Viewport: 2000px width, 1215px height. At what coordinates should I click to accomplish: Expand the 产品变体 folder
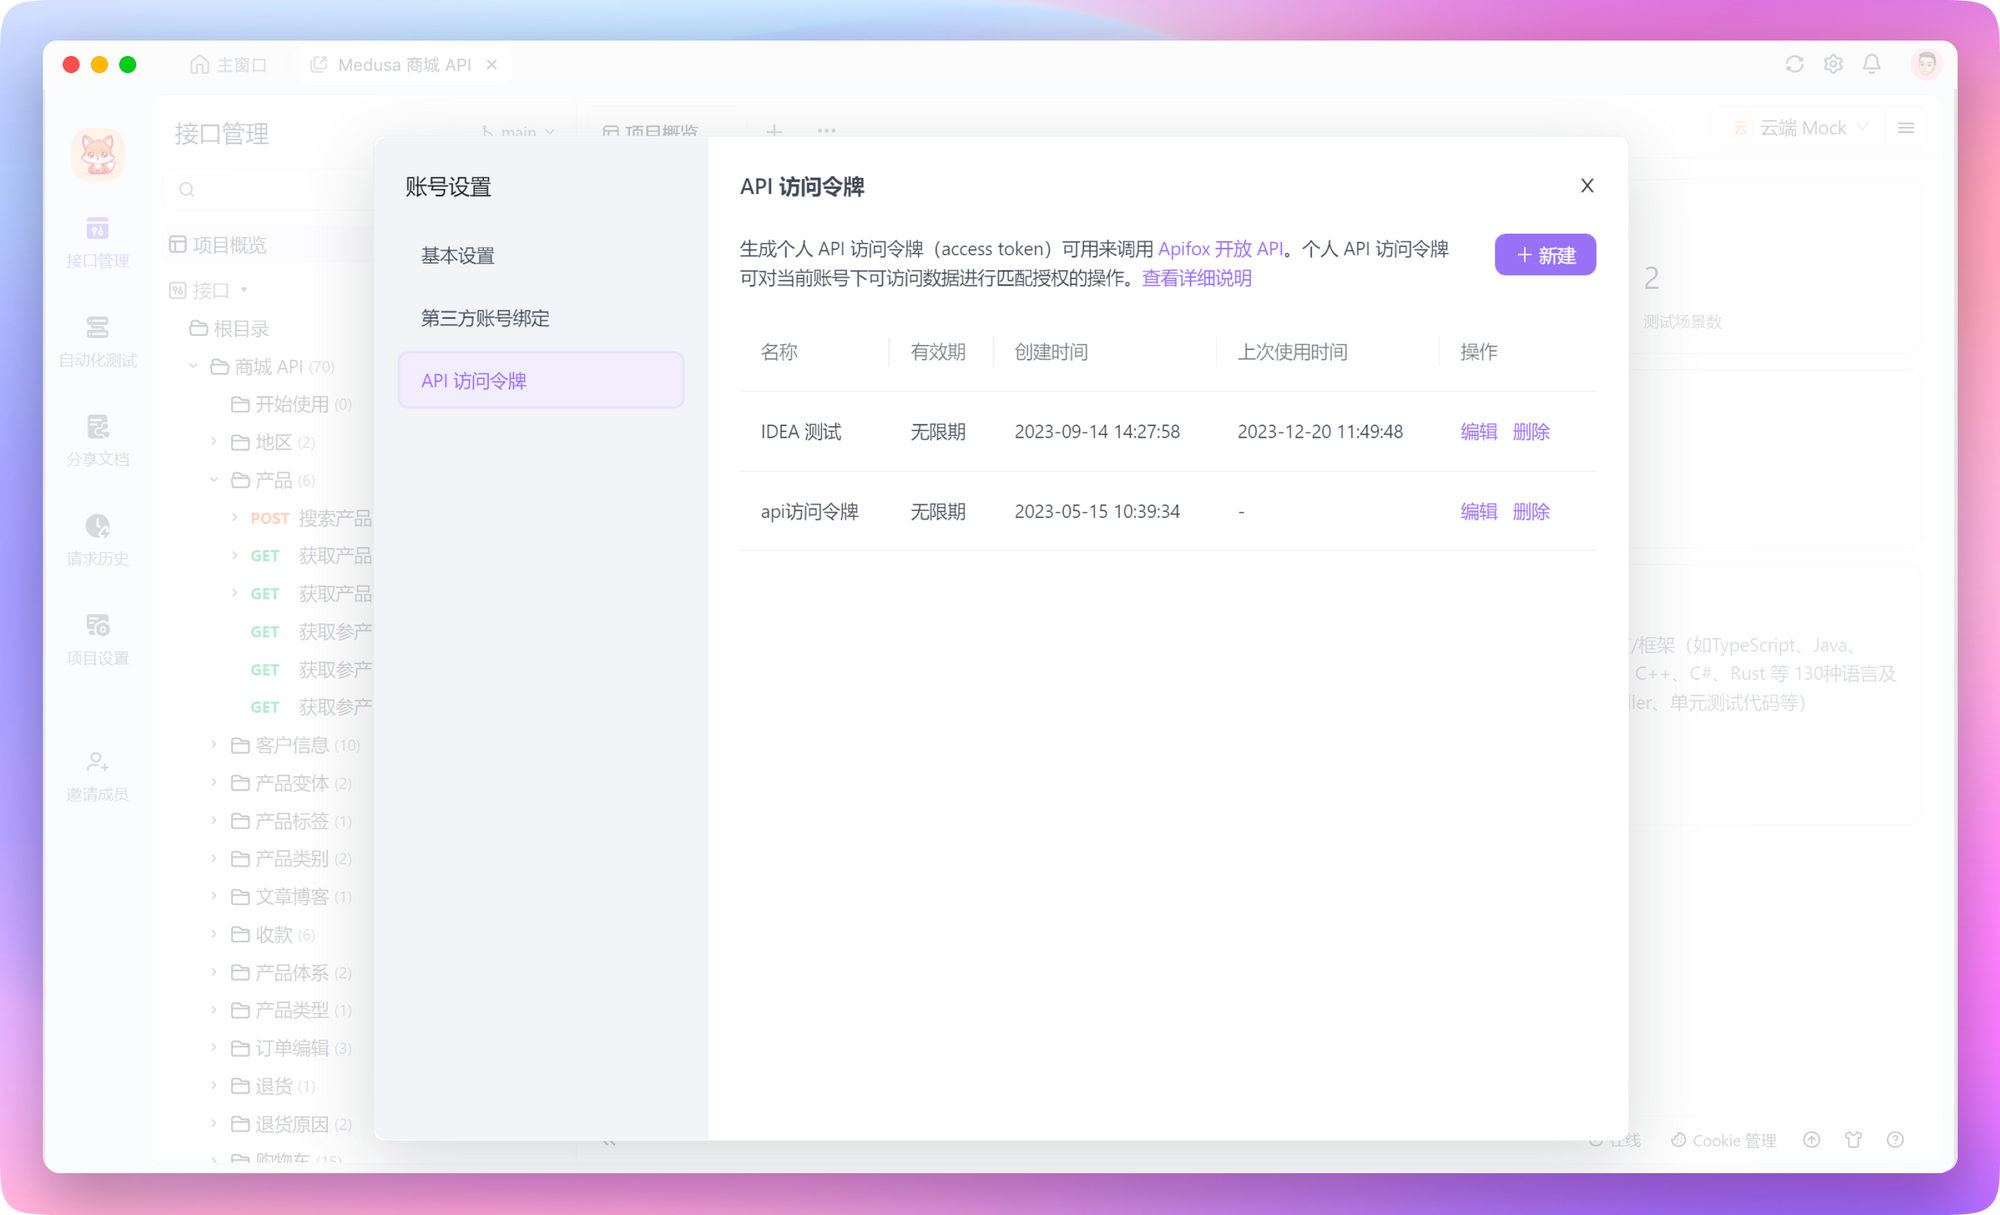point(214,783)
